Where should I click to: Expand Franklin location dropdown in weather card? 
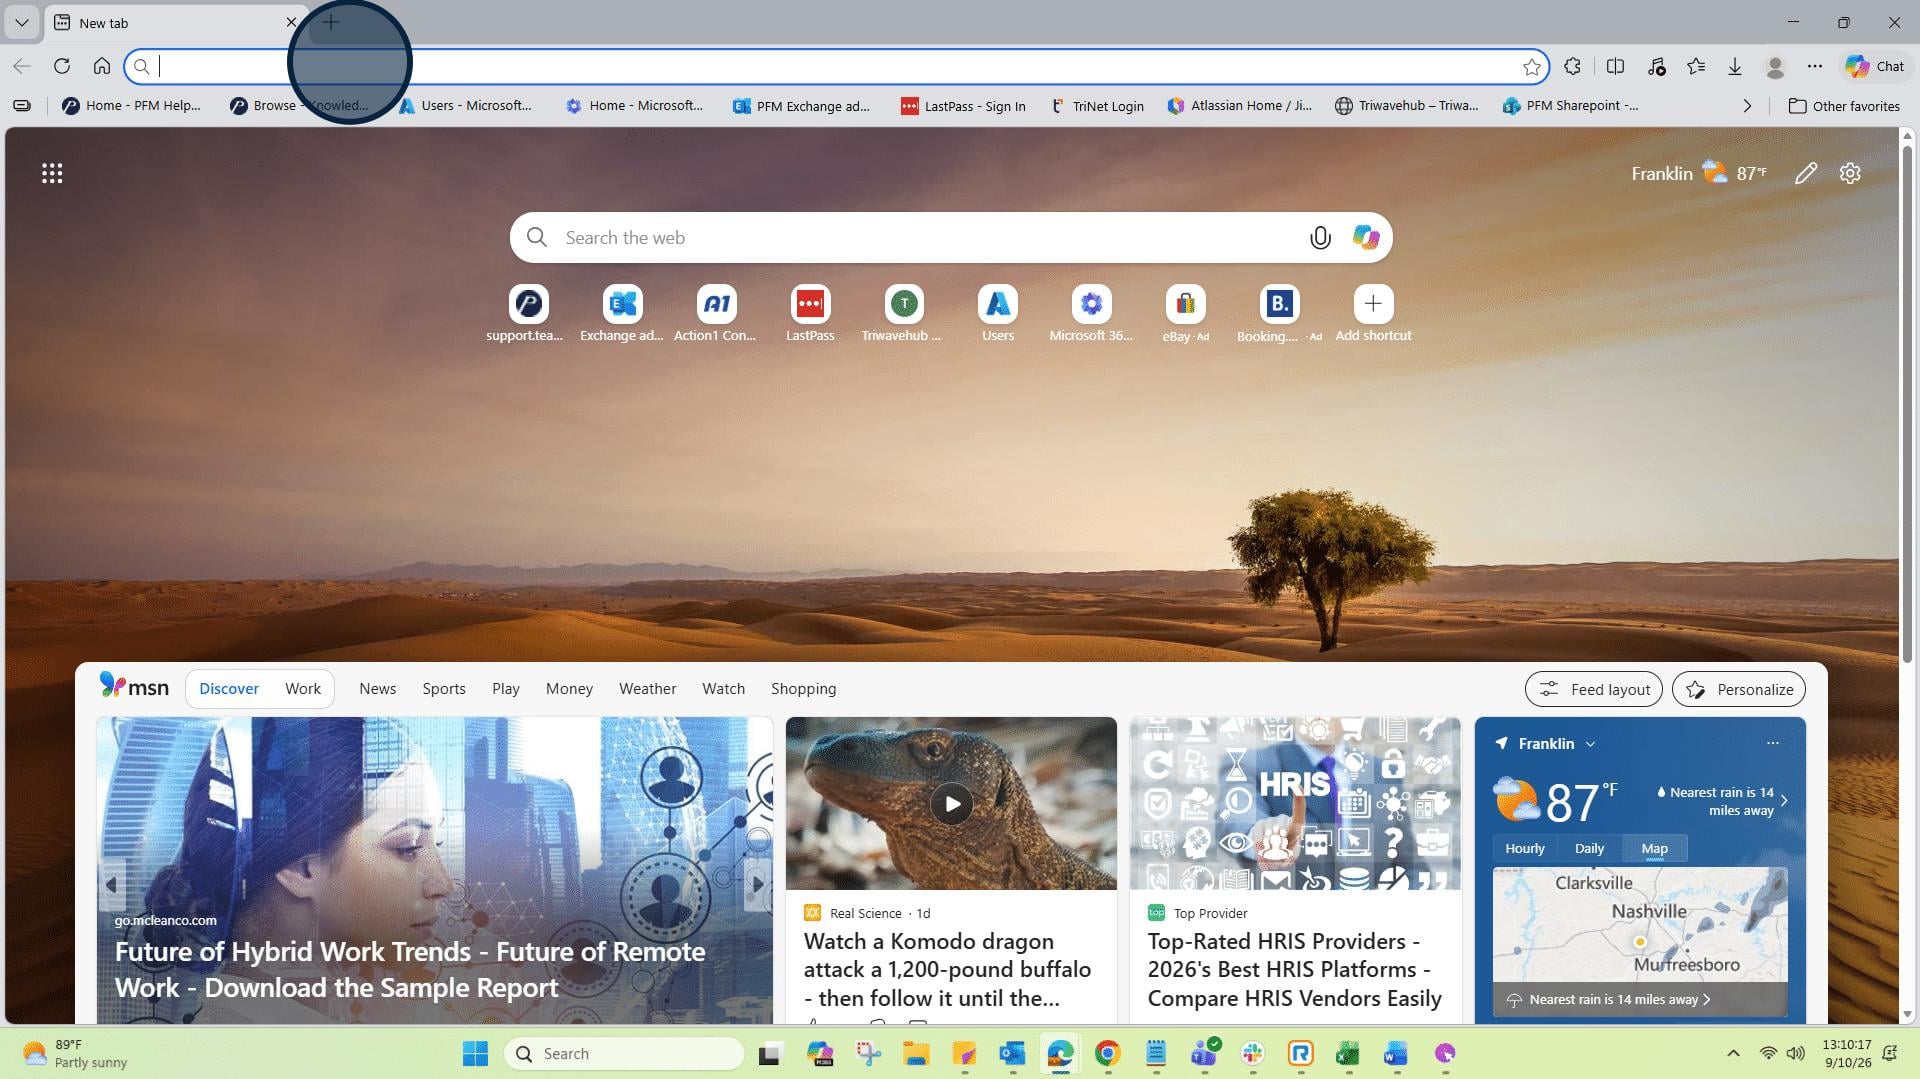(1590, 744)
